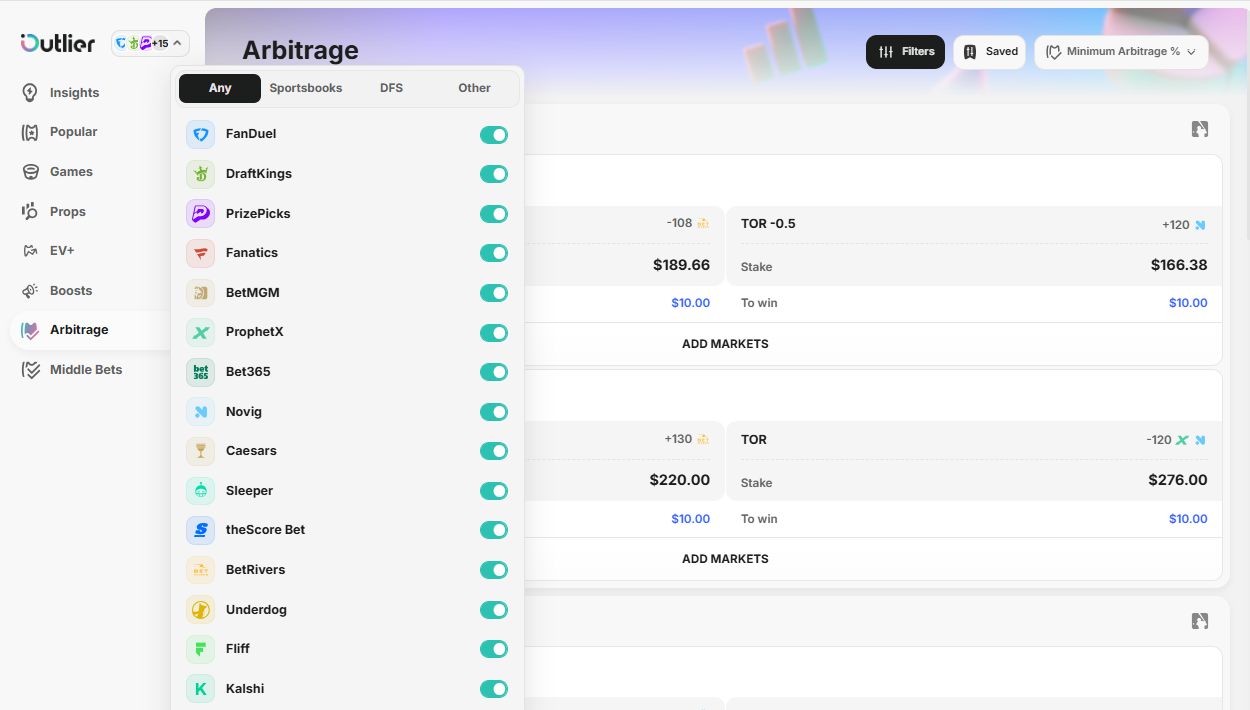
Task: Turn off the PrizePicks switch
Action: click(x=494, y=214)
